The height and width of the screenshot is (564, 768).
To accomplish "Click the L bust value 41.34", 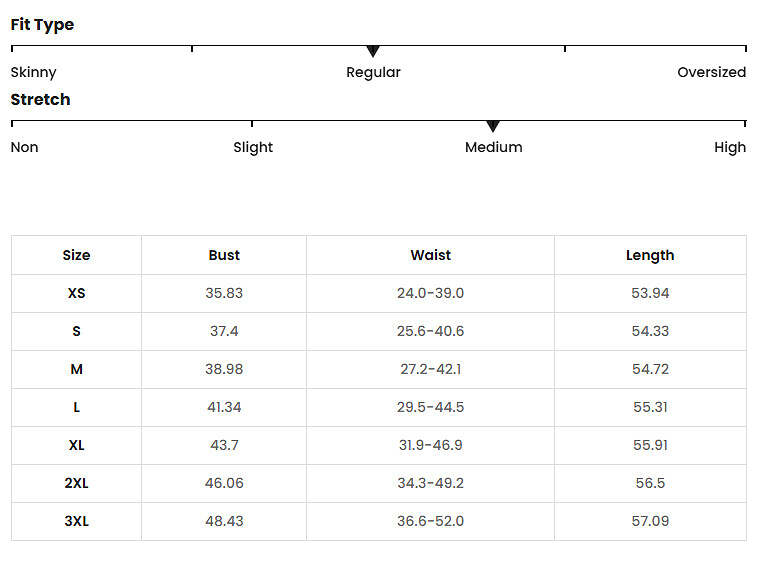I will coord(224,407).
